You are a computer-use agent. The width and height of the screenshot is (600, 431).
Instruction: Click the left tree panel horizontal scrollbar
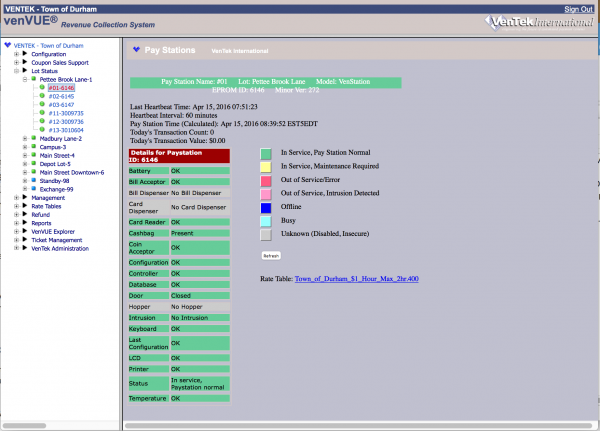24,425
